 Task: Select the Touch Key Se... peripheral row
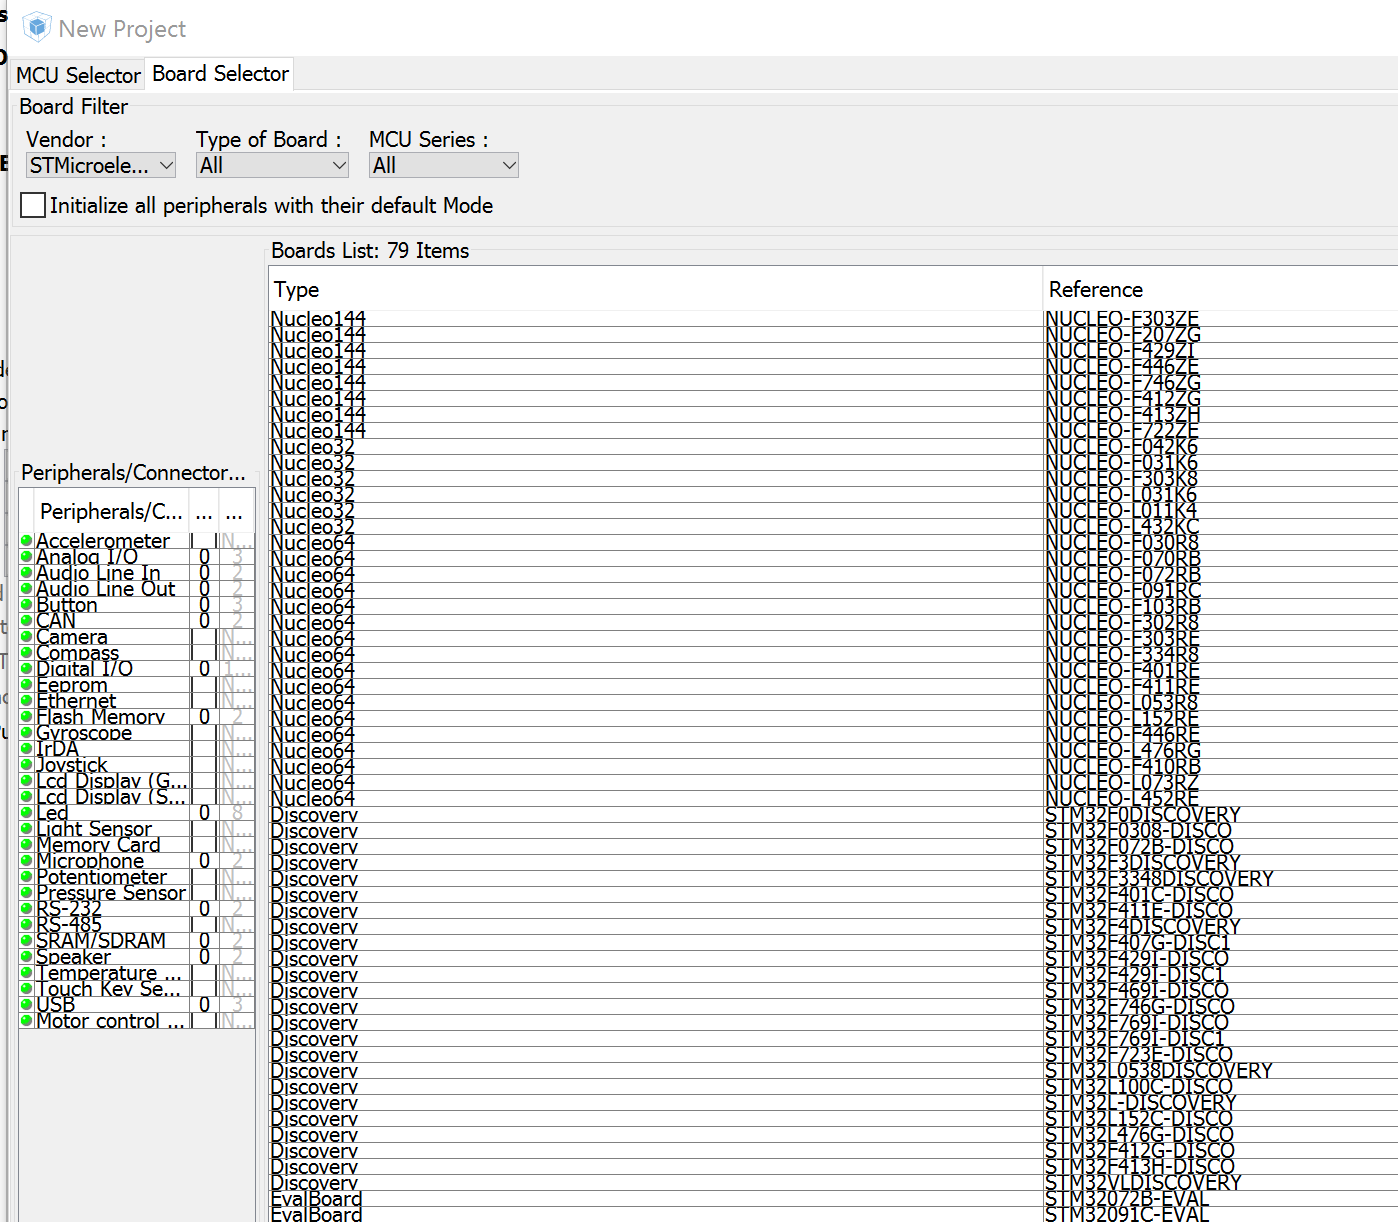pos(137,989)
